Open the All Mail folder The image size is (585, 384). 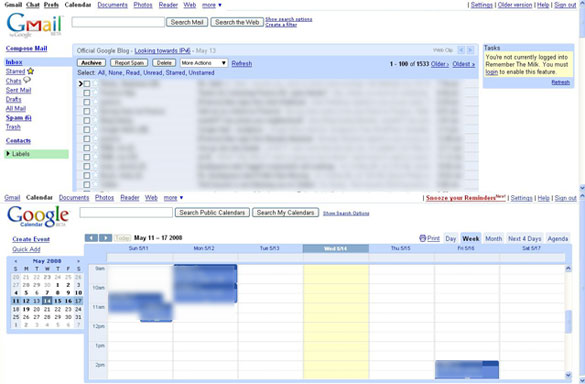pos(16,108)
